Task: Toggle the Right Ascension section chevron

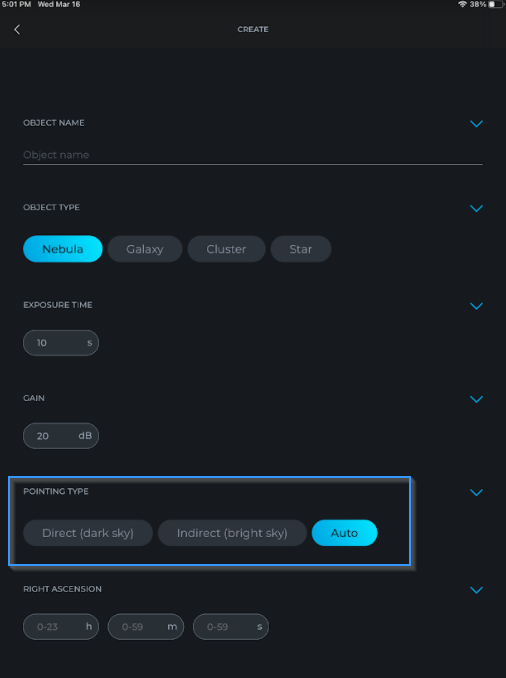Action: point(476,590)
